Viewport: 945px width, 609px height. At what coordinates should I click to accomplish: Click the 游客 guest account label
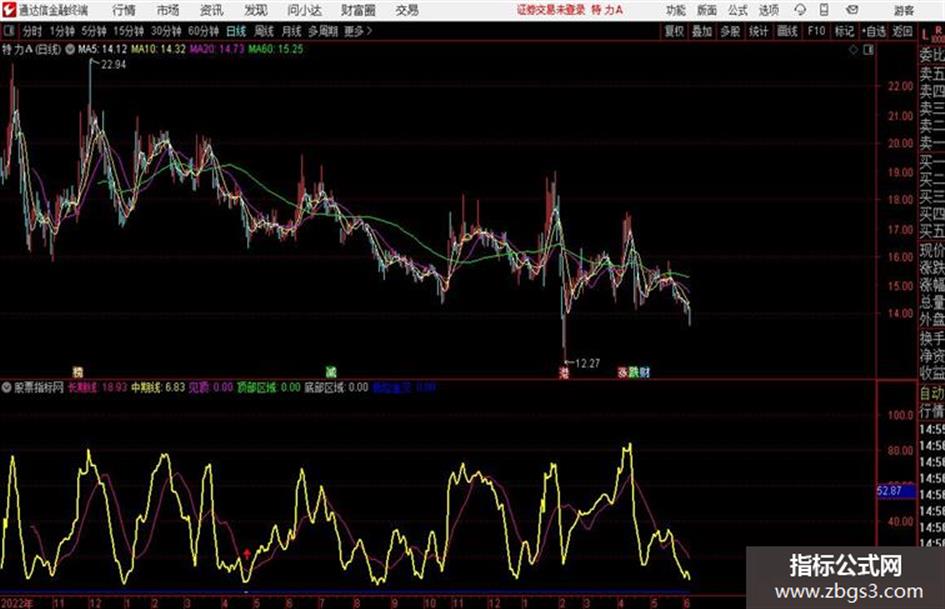point(903,10)
